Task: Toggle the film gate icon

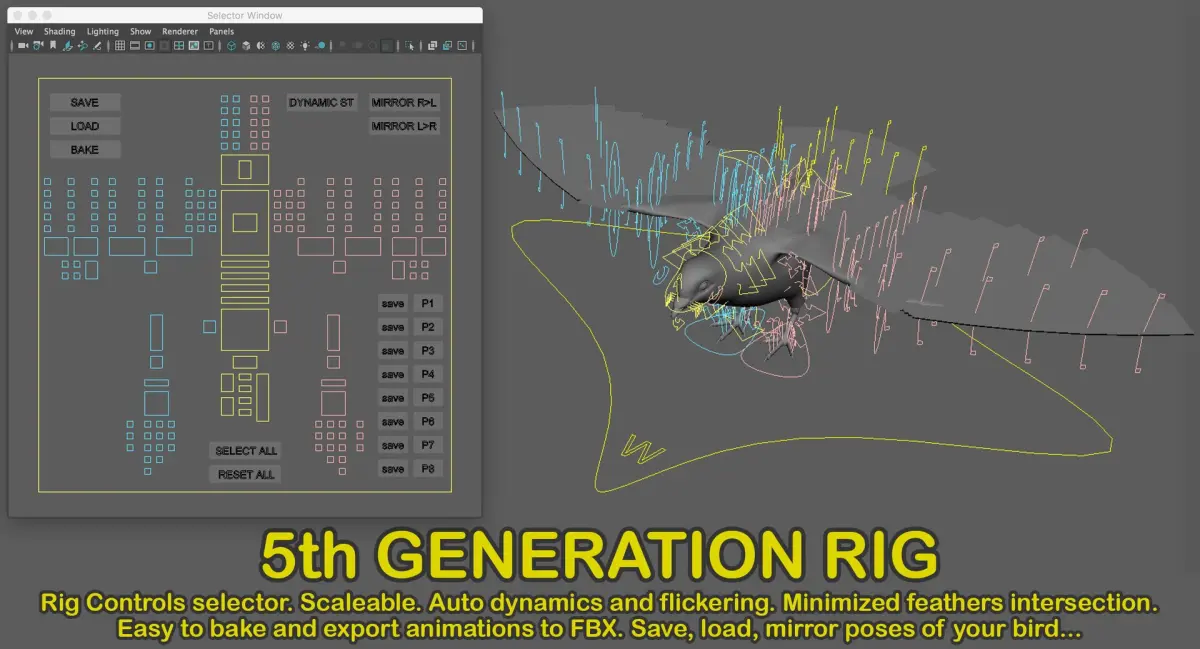Action: pos(135,45)
